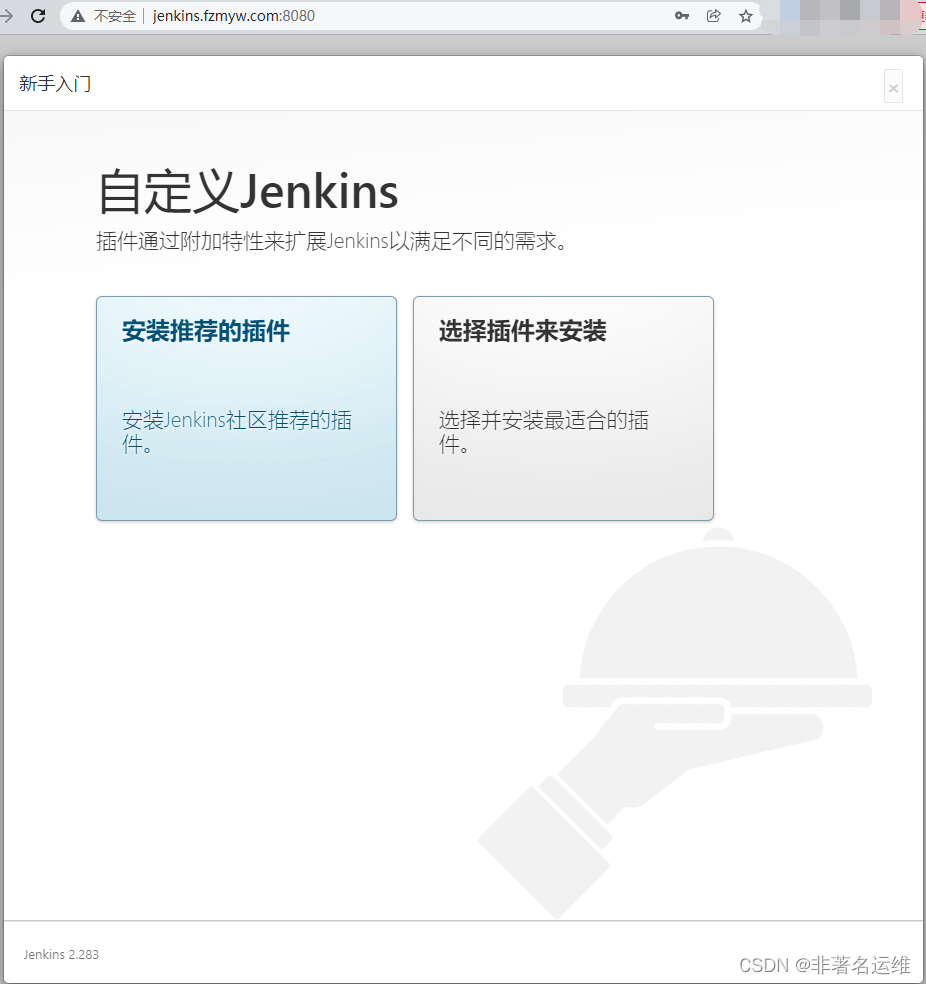
Task: Choose 安装推荐的插件 to install suggested plugins
Action: coord(247,409)
